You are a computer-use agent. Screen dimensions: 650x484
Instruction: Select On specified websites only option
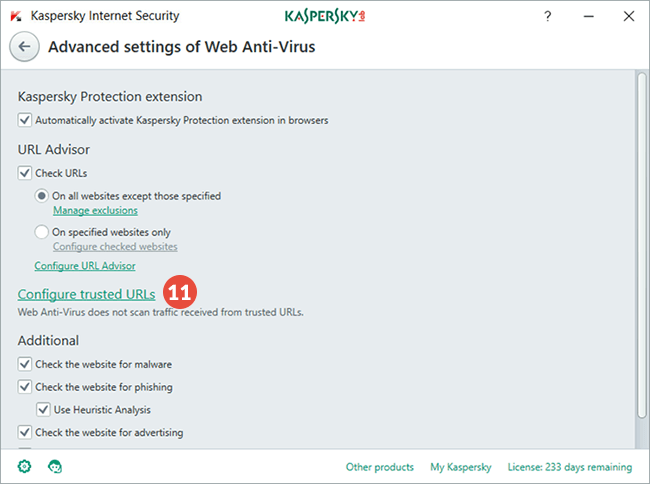(x=42, y=232)
